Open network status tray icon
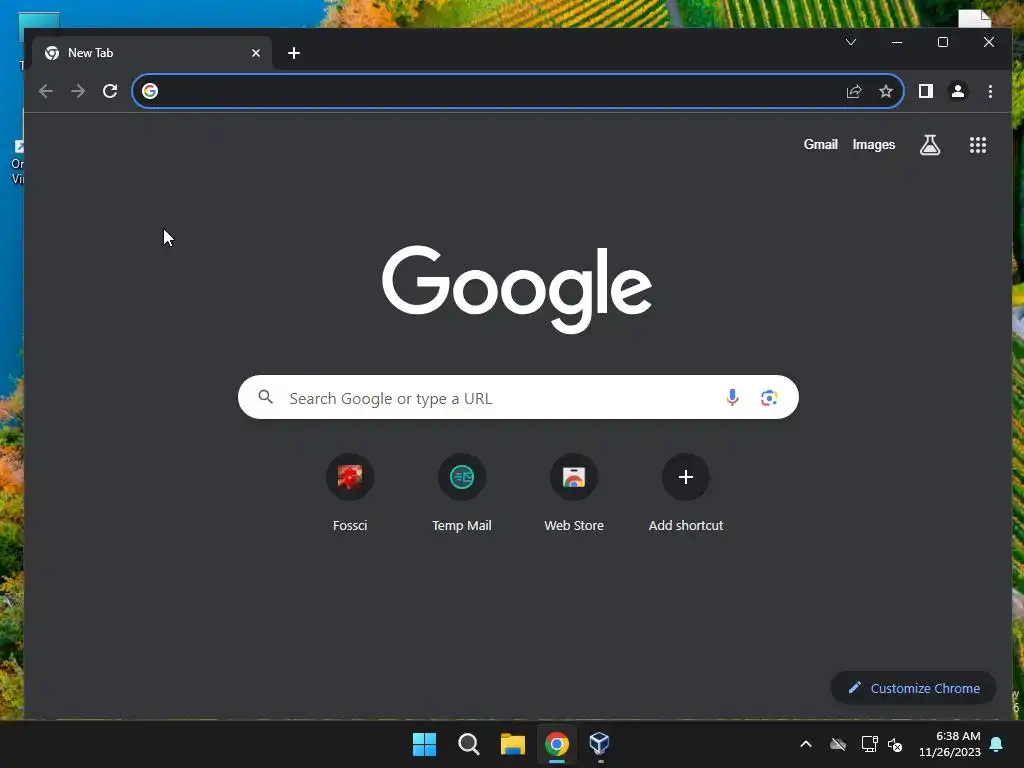 coord(869,744)
